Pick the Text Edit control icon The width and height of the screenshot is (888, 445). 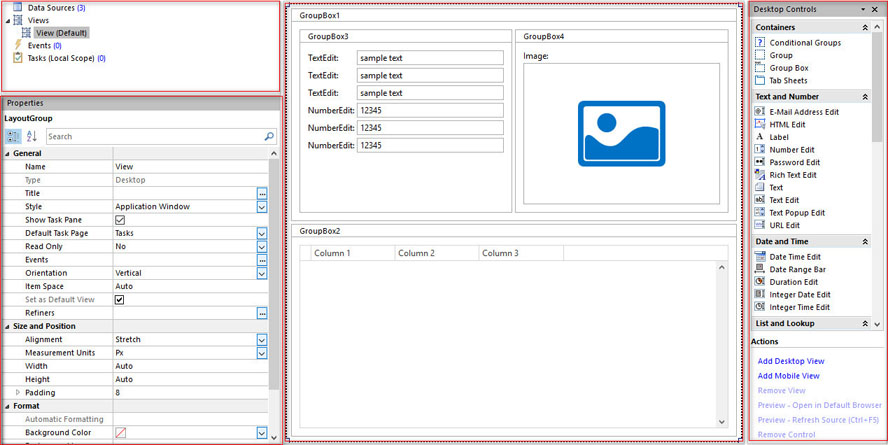pyautogui.click(x=760, y=200)
